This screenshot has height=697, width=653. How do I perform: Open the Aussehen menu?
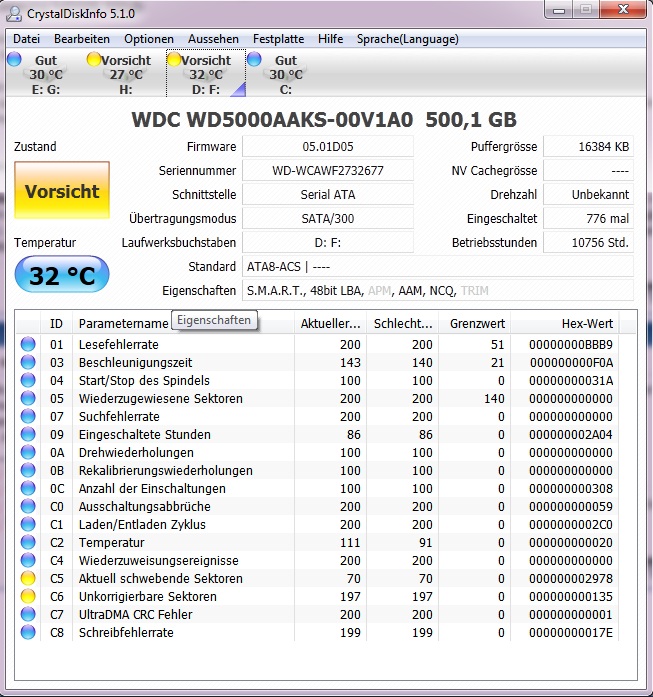coord(213,39)
